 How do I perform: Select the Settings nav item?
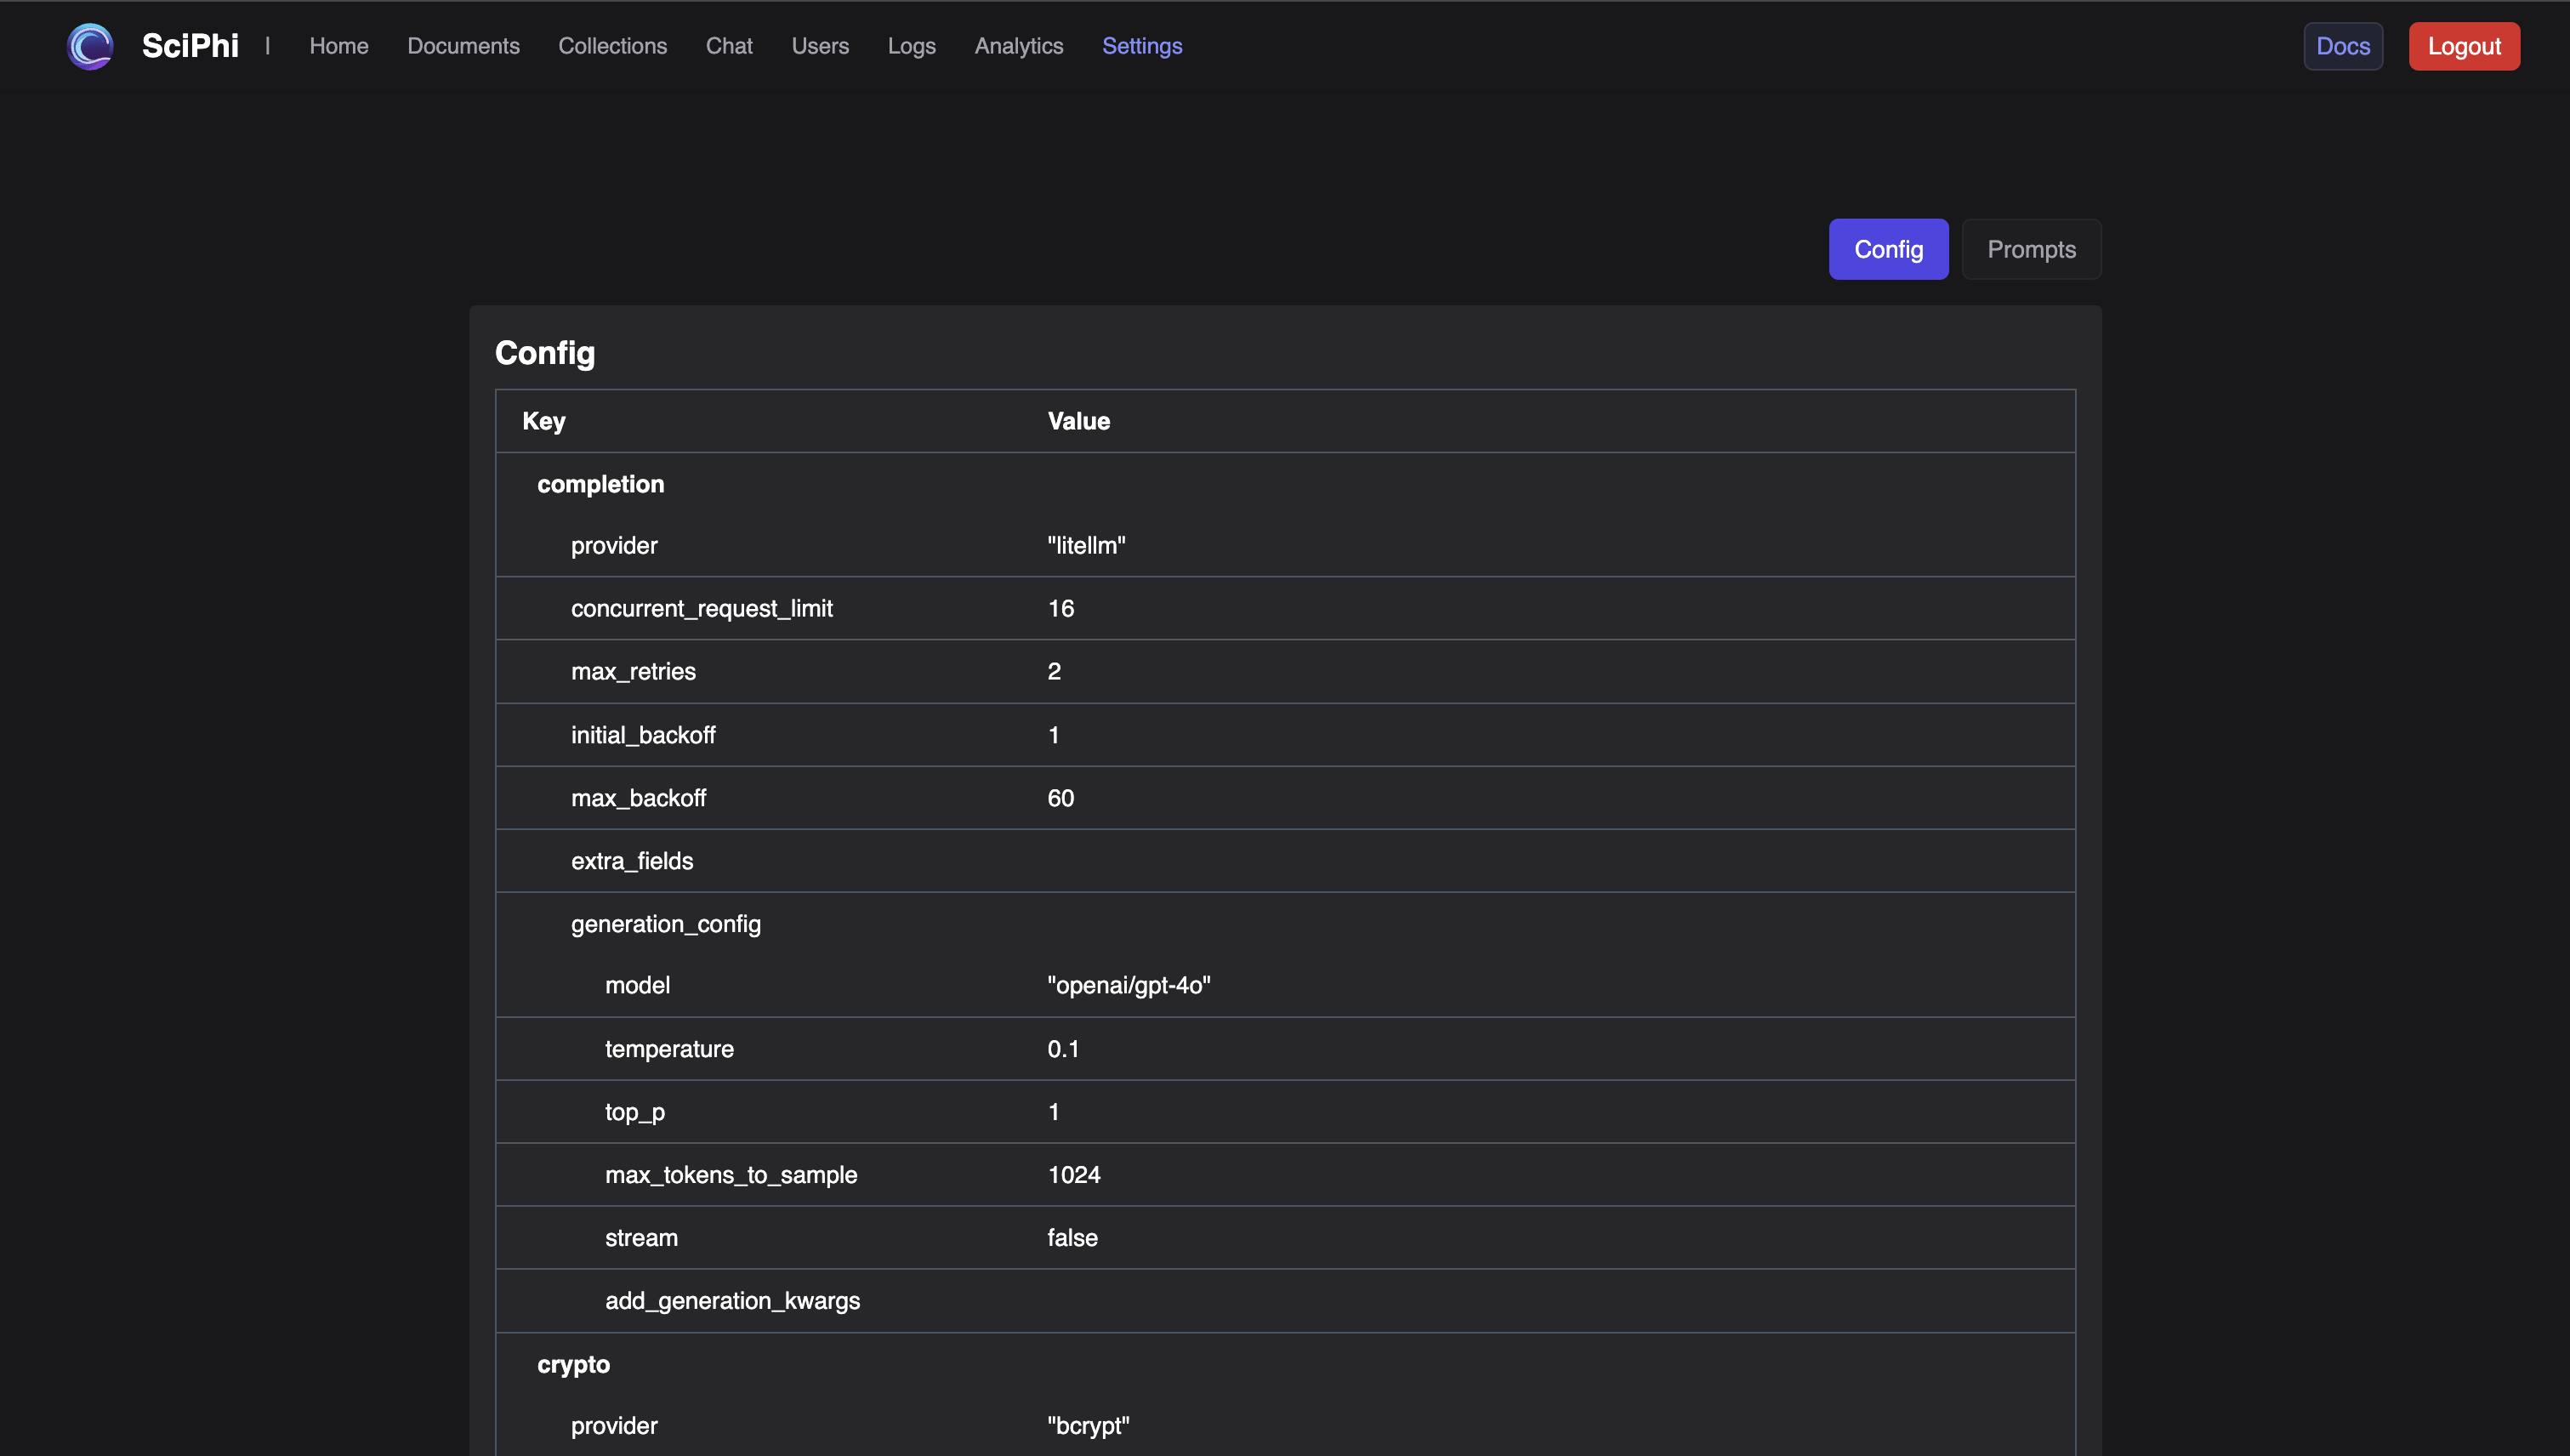click(x=1142, y=46)
